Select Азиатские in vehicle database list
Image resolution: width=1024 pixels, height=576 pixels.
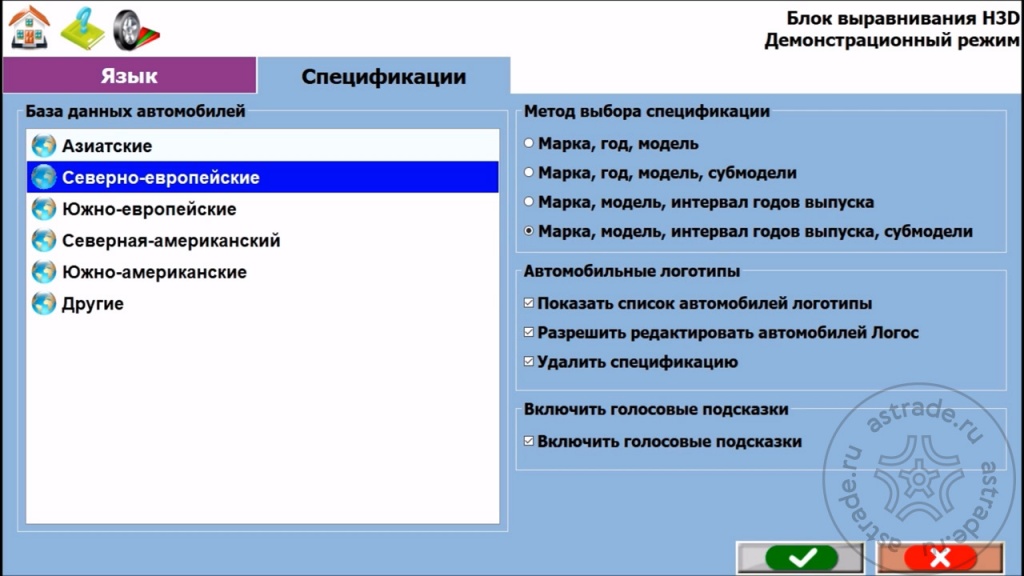[263, 146]
